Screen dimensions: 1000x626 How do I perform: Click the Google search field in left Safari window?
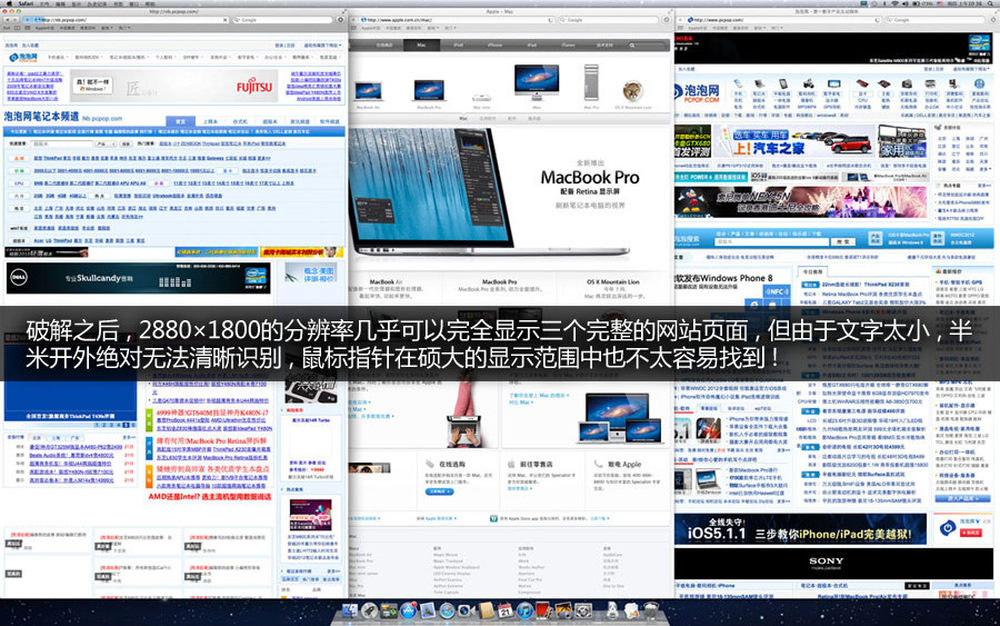coord(282,20)
